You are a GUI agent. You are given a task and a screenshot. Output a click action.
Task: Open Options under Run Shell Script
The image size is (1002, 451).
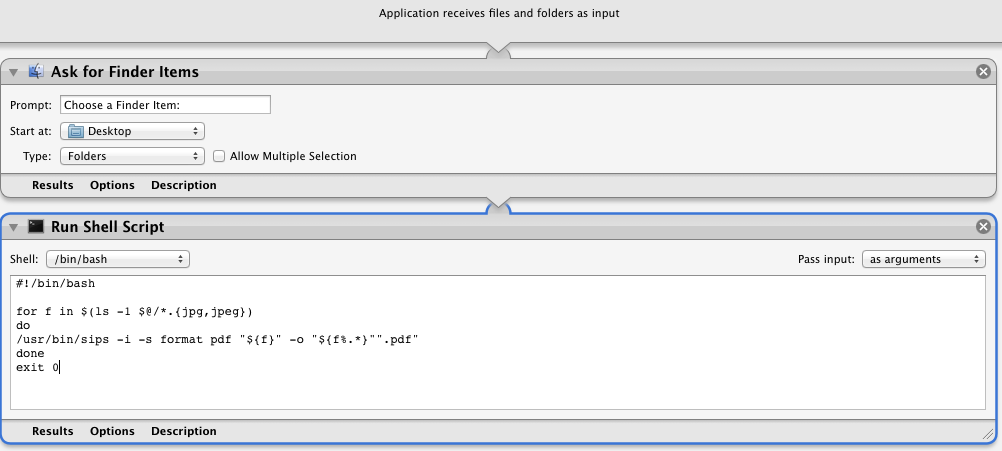(x=112, y=432)
